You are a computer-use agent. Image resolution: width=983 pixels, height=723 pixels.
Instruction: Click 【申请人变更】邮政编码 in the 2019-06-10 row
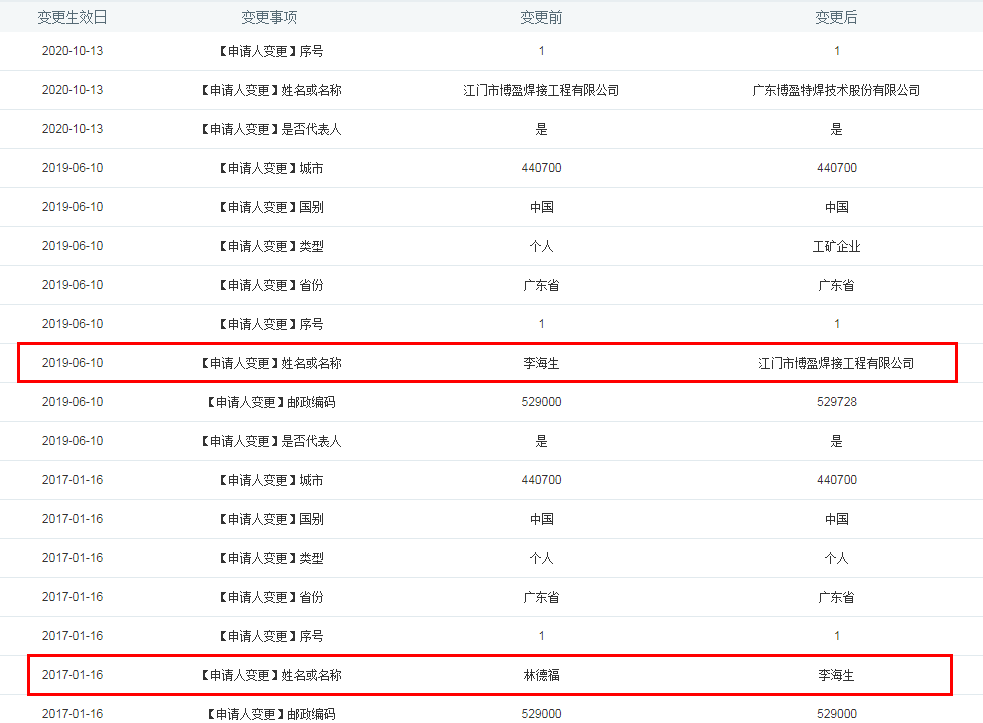(271, 402)
